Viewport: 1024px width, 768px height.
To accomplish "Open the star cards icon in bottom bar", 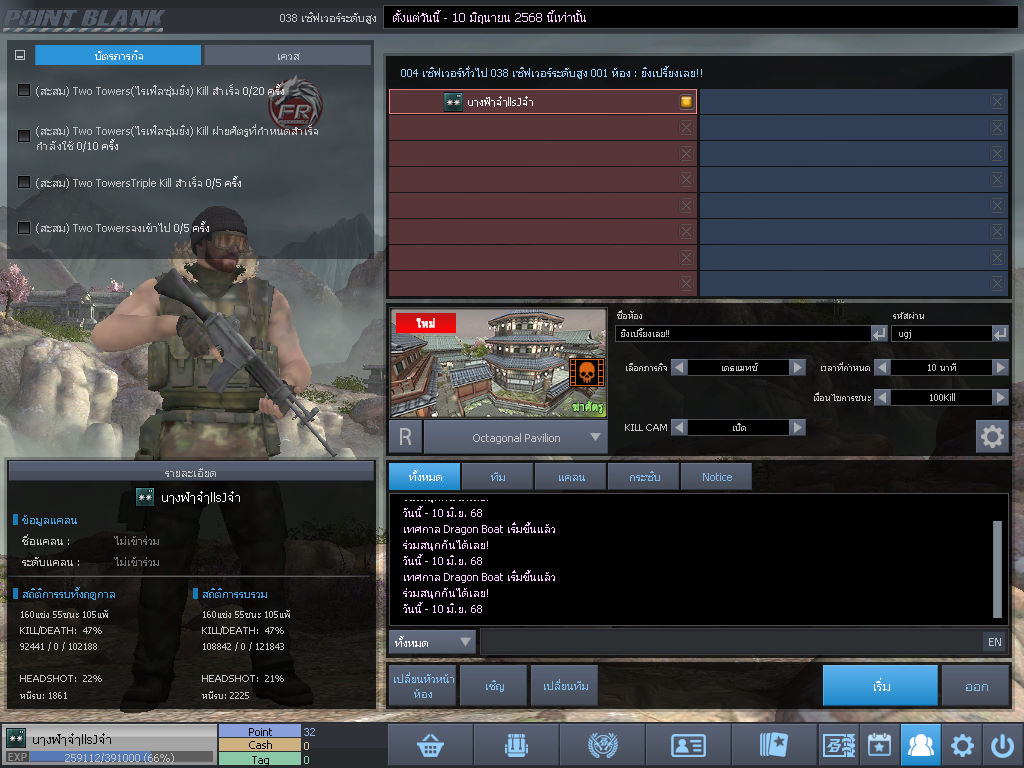I will (775, 744).
